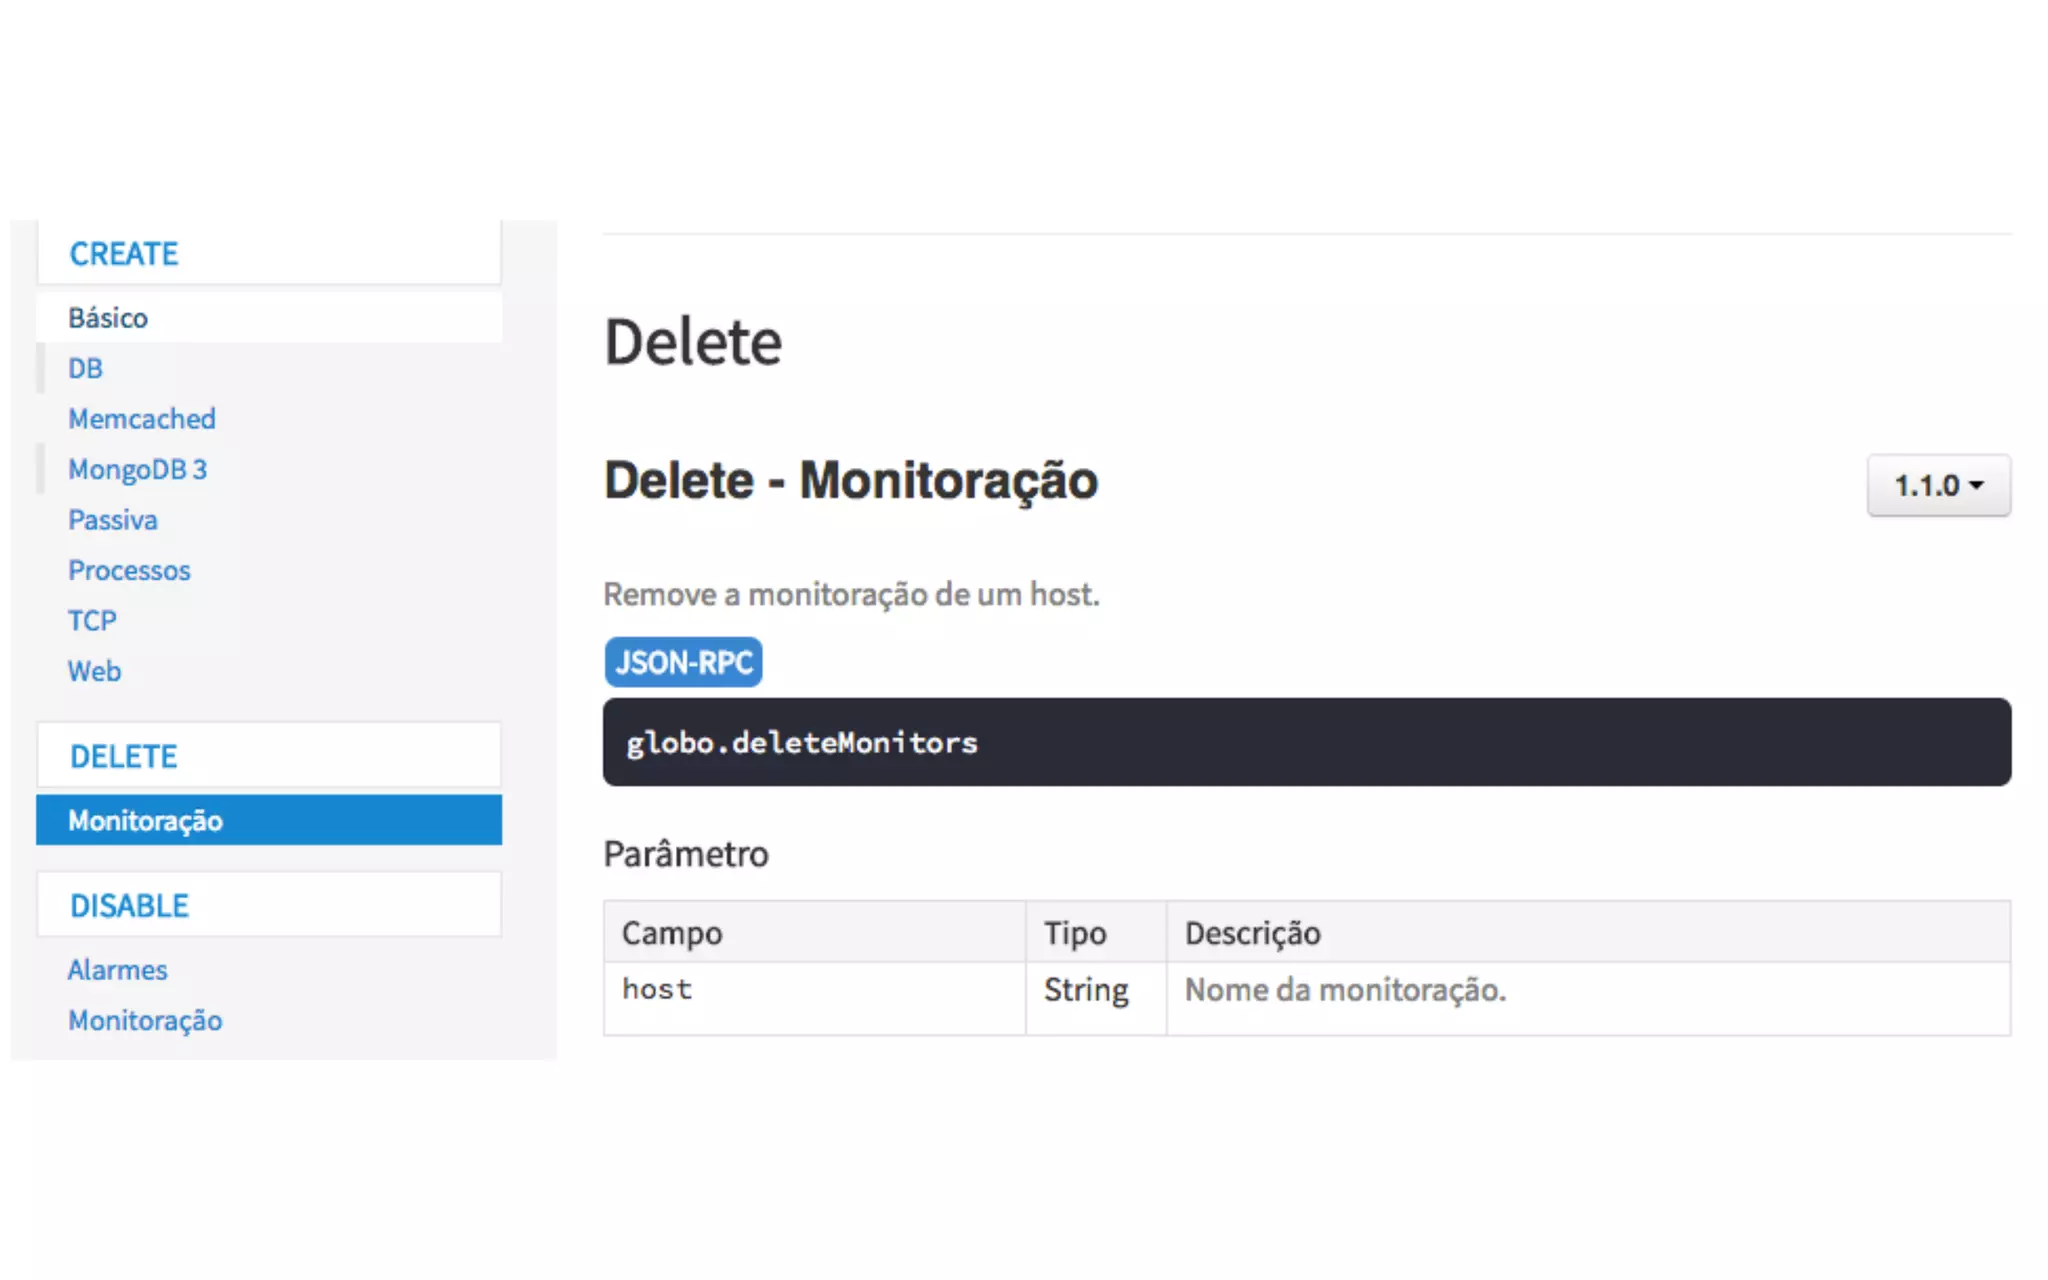Click the CREATE section header

pos(124,254)
